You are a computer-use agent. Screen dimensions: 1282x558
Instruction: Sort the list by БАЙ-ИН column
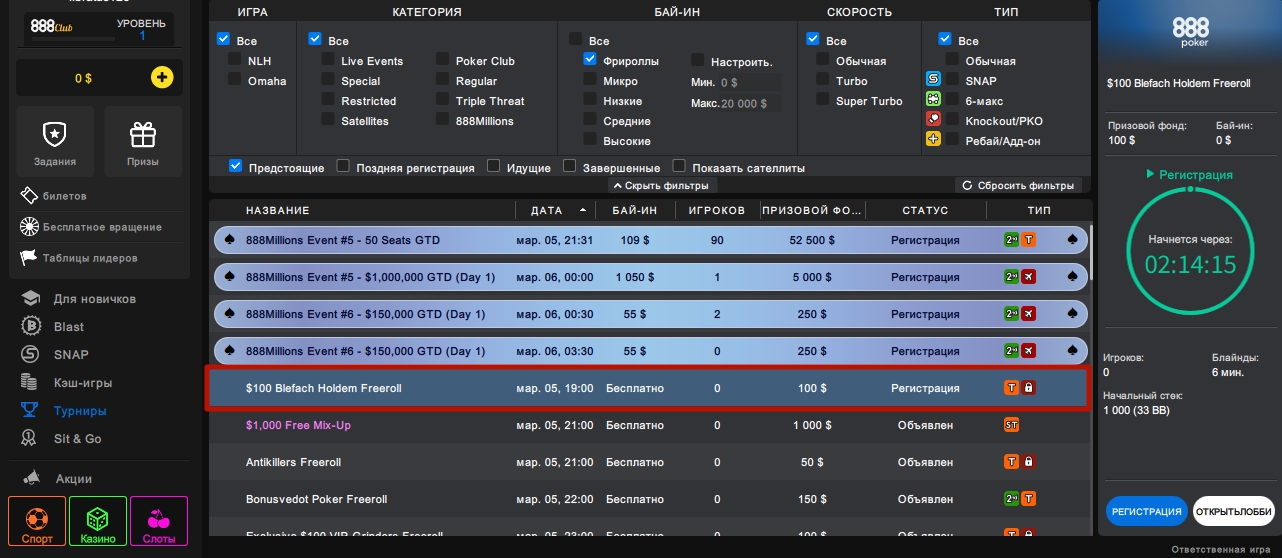pyautogui.click(x=636, y=211)
